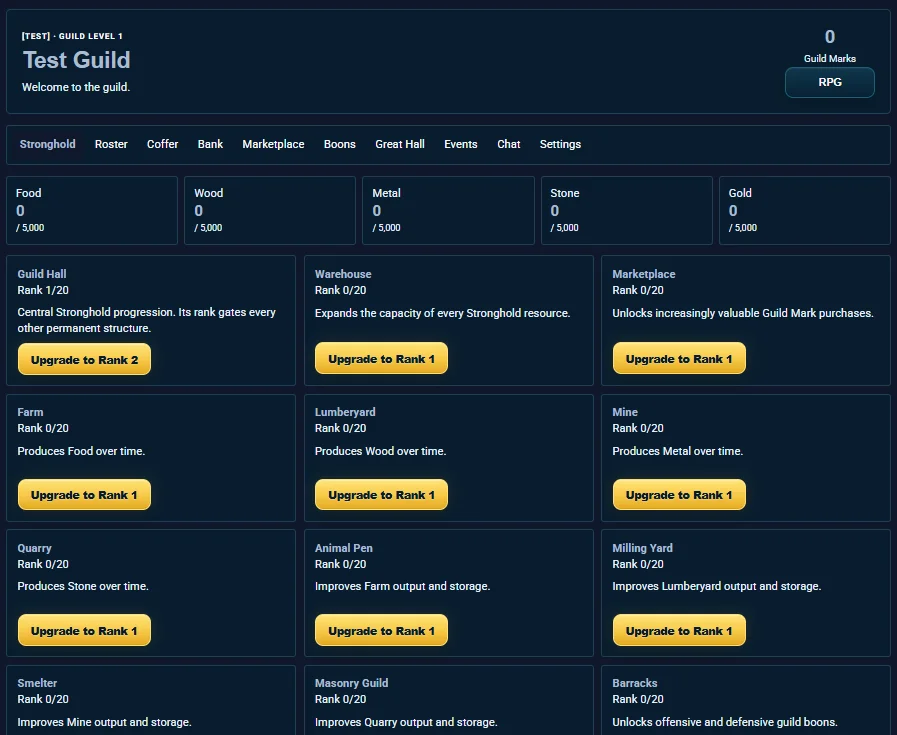Upgrade the Marketplace building to Rank 1
Screen dimensions: 897x735
click(x=679, y=359)
